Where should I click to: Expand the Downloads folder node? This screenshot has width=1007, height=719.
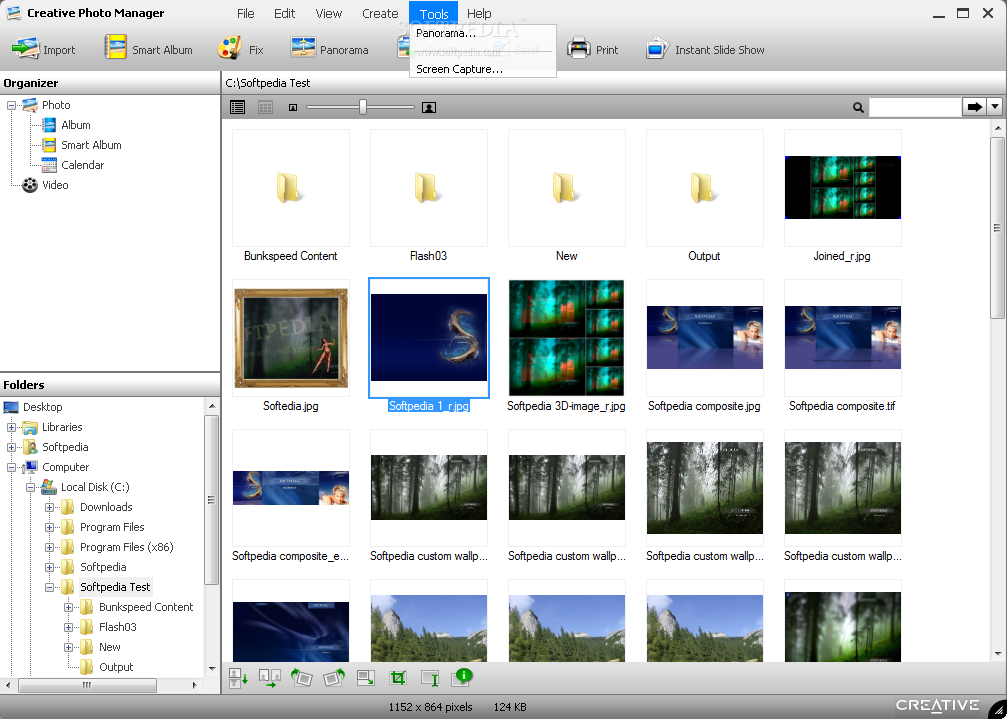[x=49, y=507]
